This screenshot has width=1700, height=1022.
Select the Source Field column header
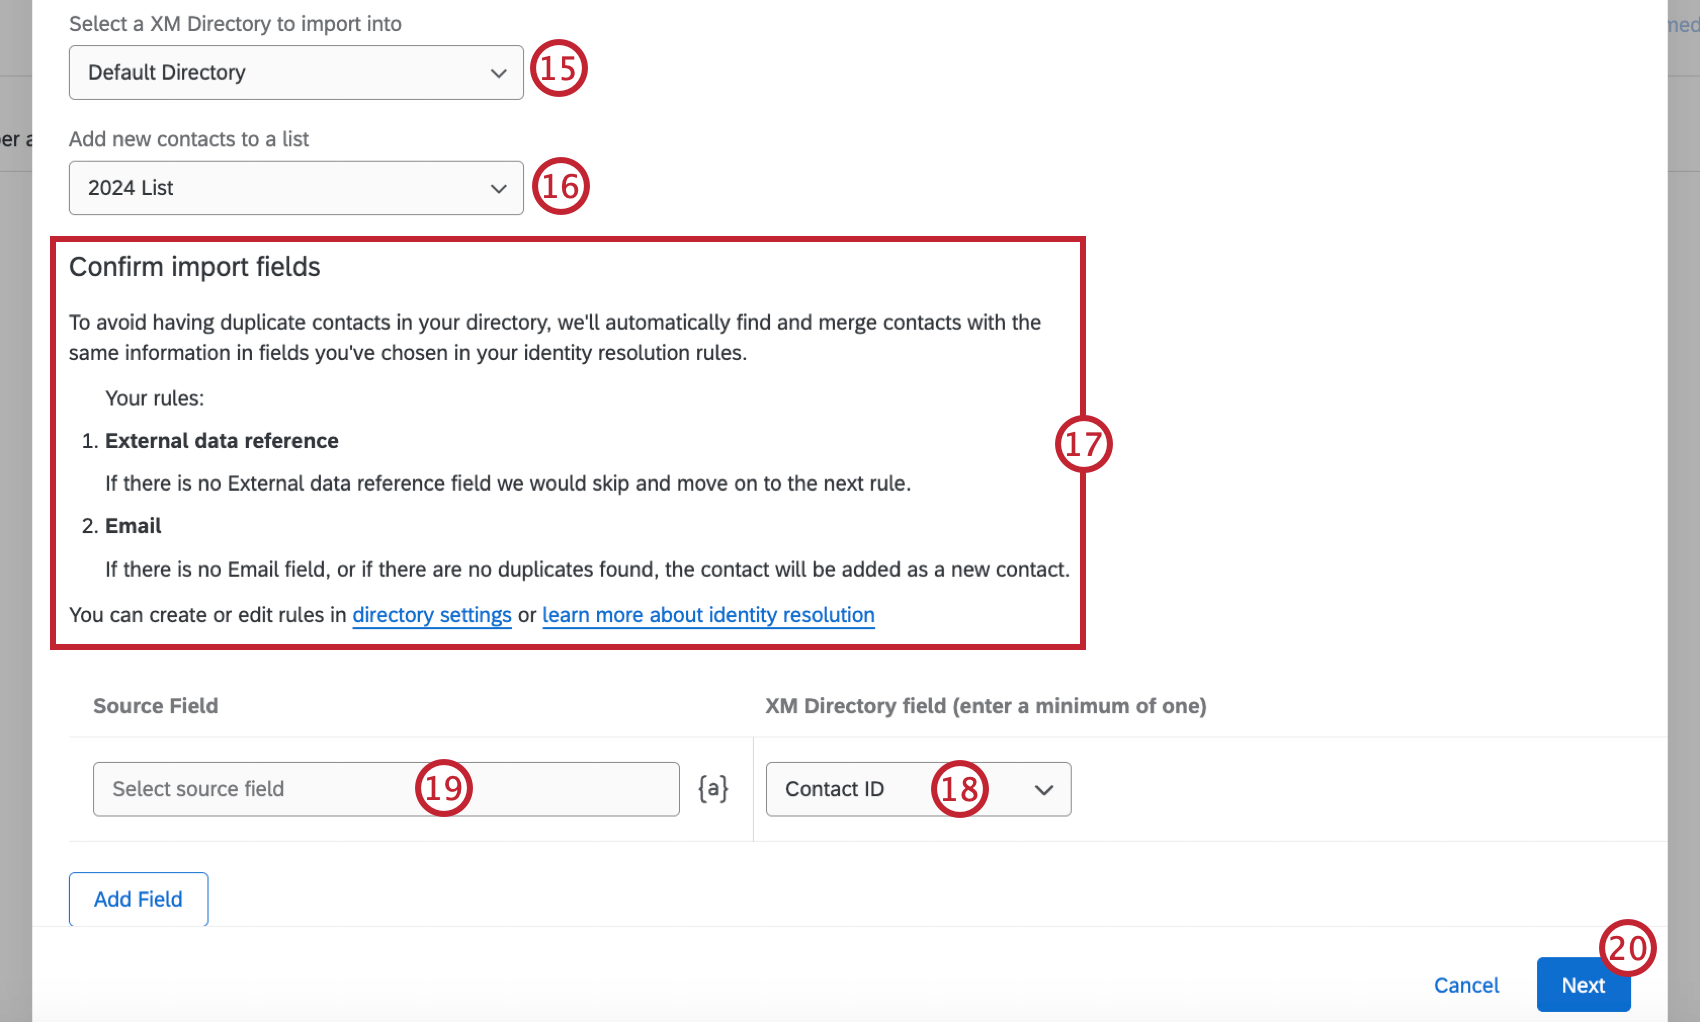click(x=155, y=705)
